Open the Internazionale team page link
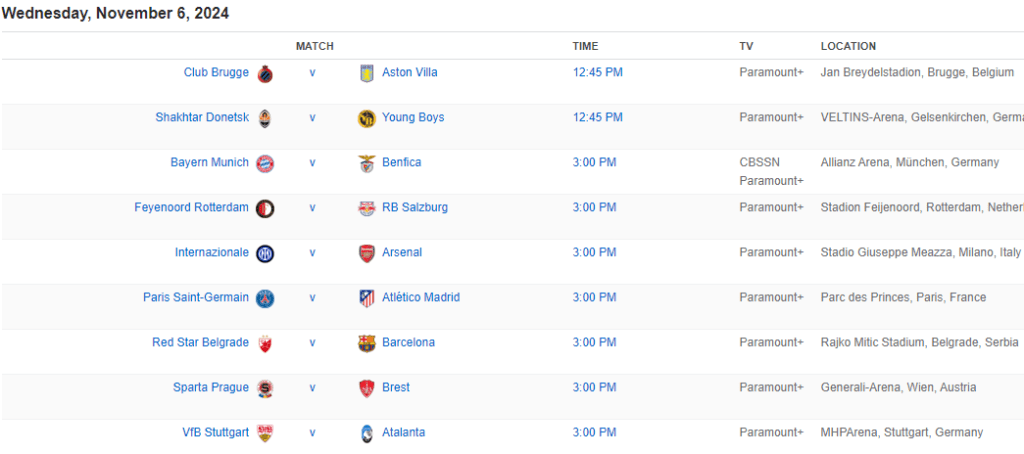This screenshot has width=1024, height=454. click(211, 252)
